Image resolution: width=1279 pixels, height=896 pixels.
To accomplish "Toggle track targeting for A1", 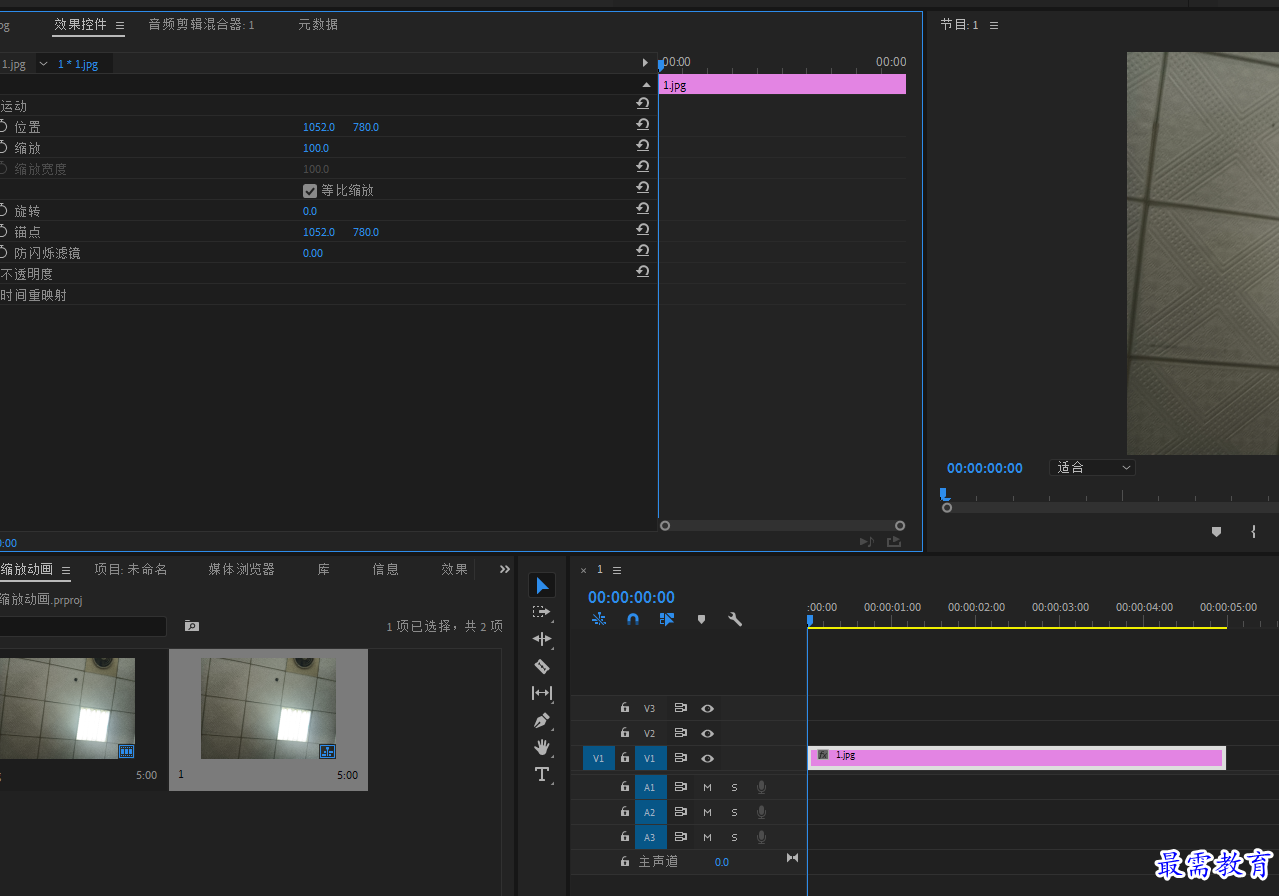I will [x=650, y=788].
